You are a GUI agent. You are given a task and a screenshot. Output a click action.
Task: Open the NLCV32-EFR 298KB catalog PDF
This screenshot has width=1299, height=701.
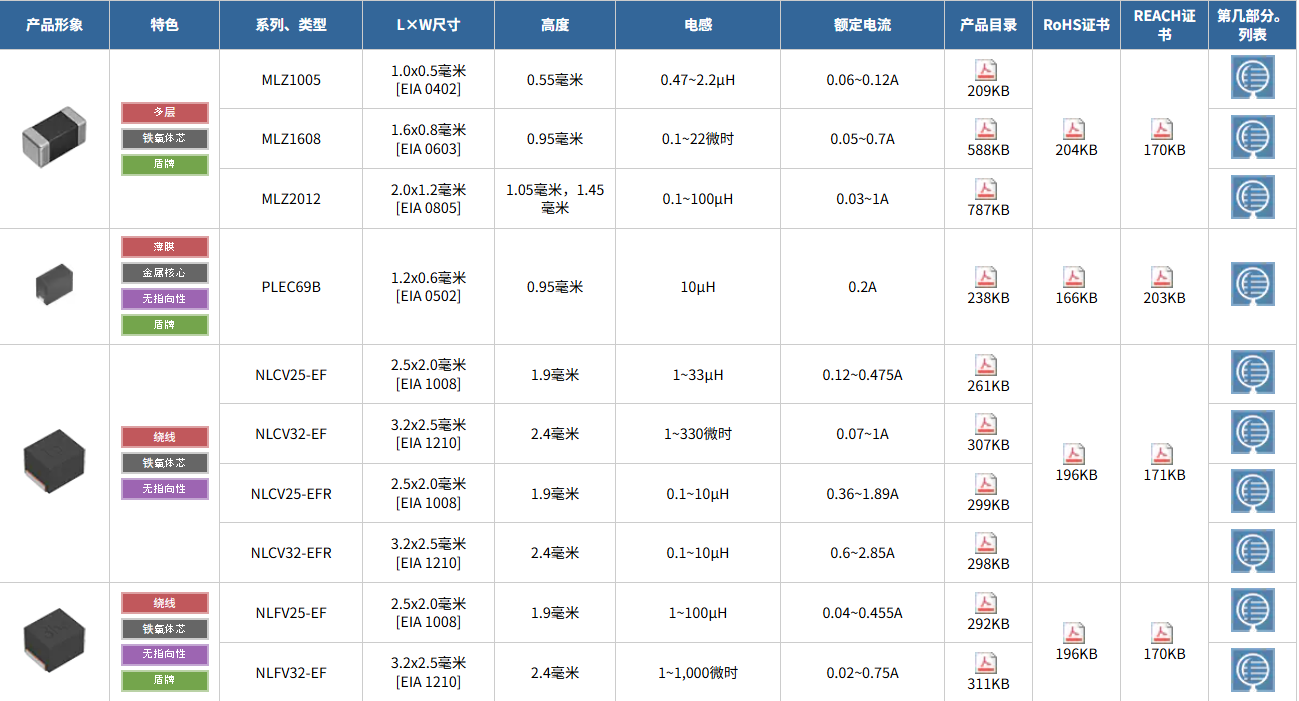click(x=987, y=543)
